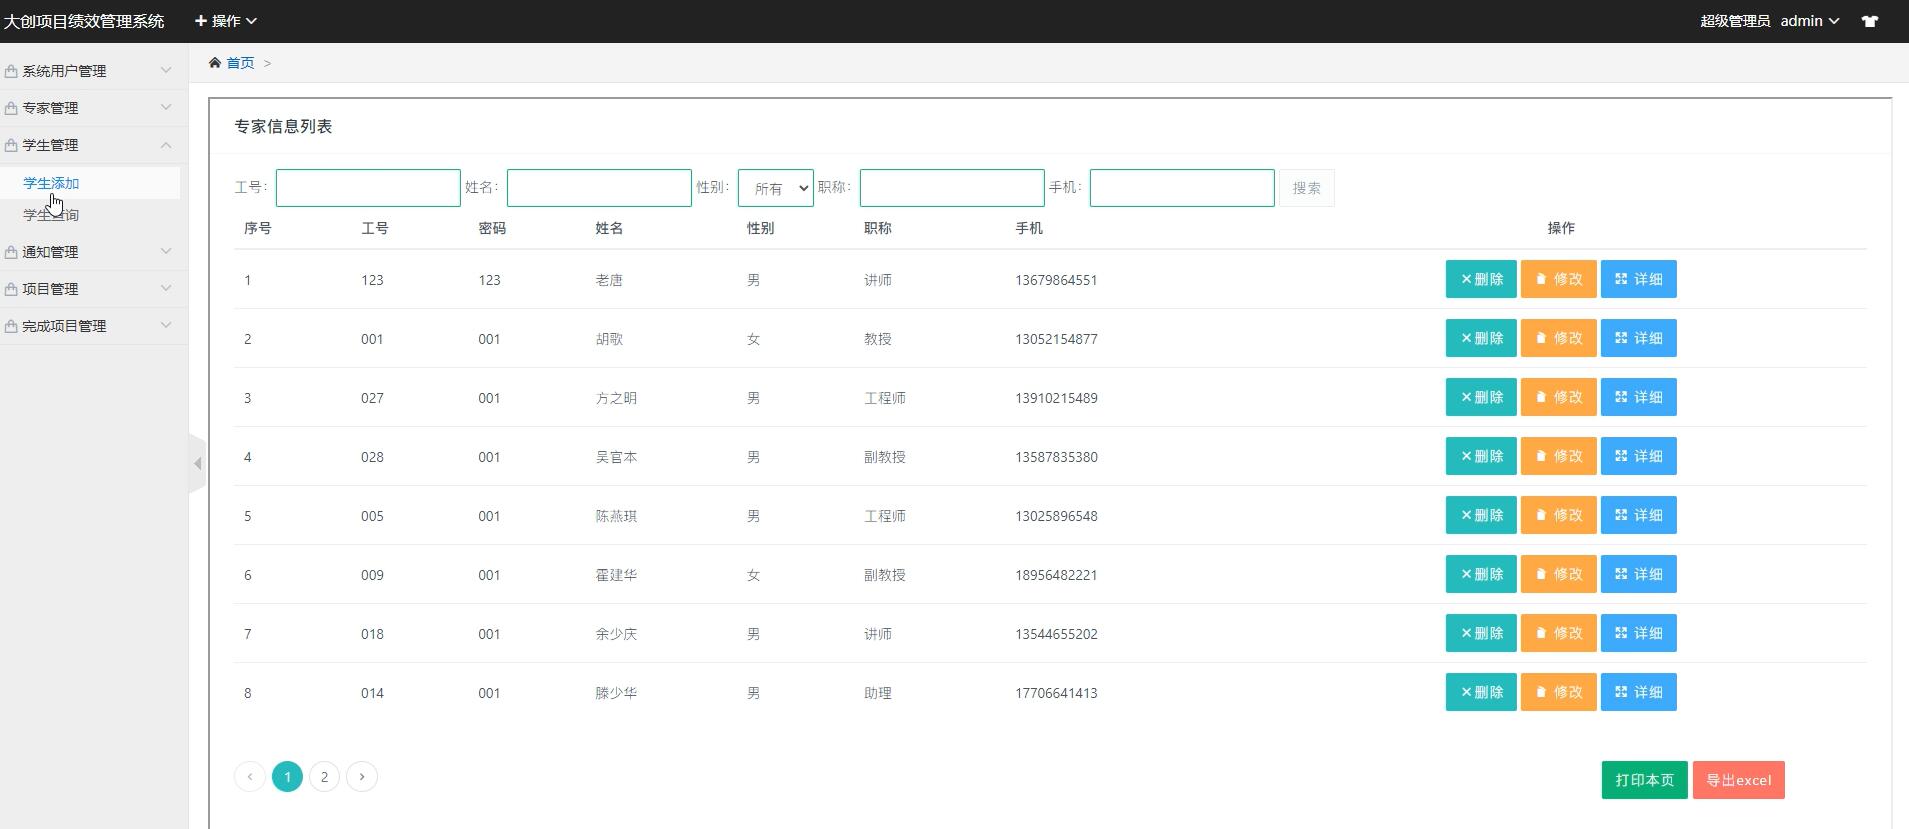Viewport: 1909px width, 829px height.
Task: Edit the row for 吴官本
Action: (1559, 456)
